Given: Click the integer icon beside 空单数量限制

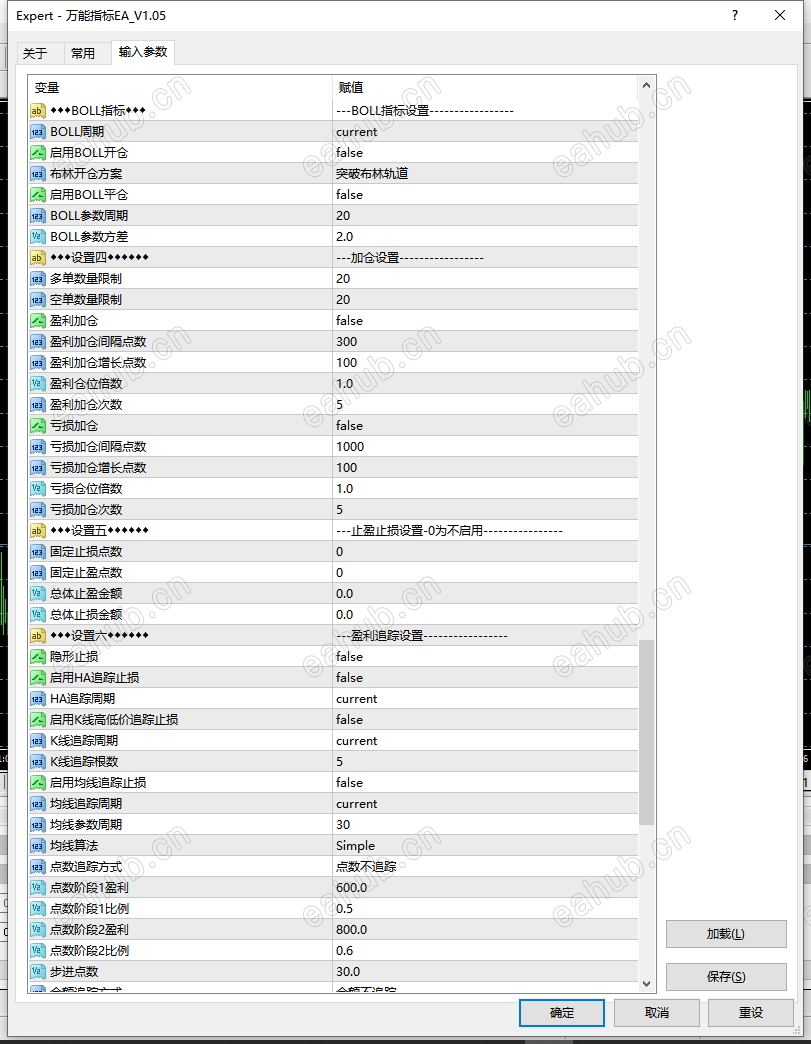Looking at the screenshot, I should pyautogui.click(x=38, y=300).
